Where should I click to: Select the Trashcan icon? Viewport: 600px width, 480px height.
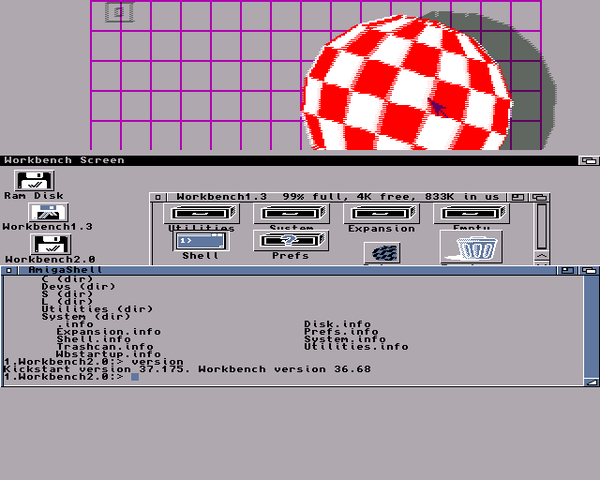[x=471, y=246]
